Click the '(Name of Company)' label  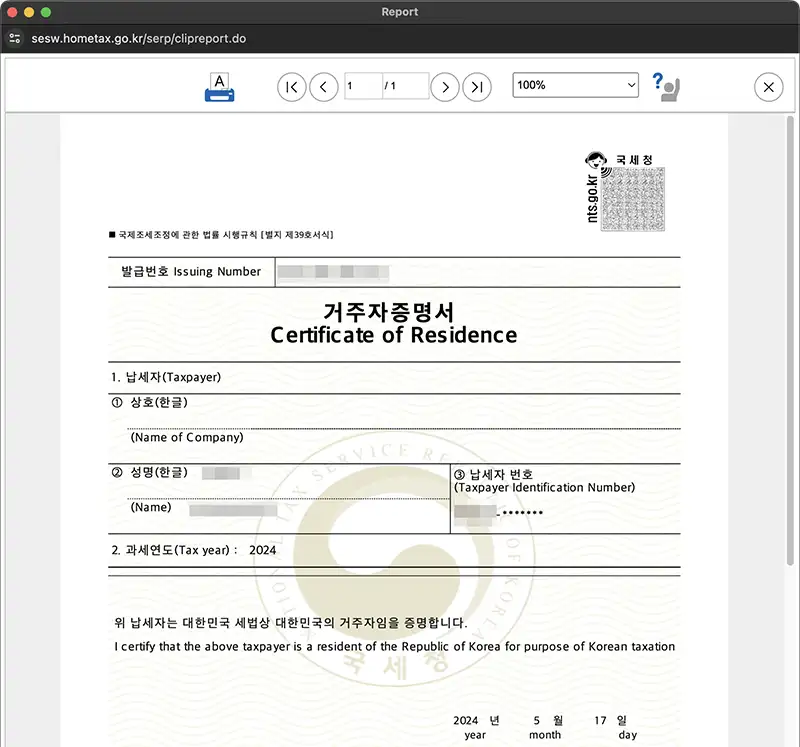click(187, 437)
